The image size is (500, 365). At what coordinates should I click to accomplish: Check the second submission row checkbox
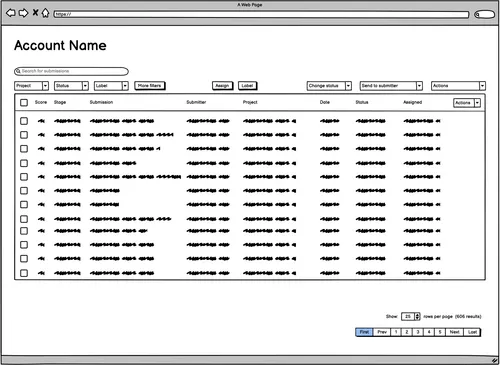tap(24, 135)
